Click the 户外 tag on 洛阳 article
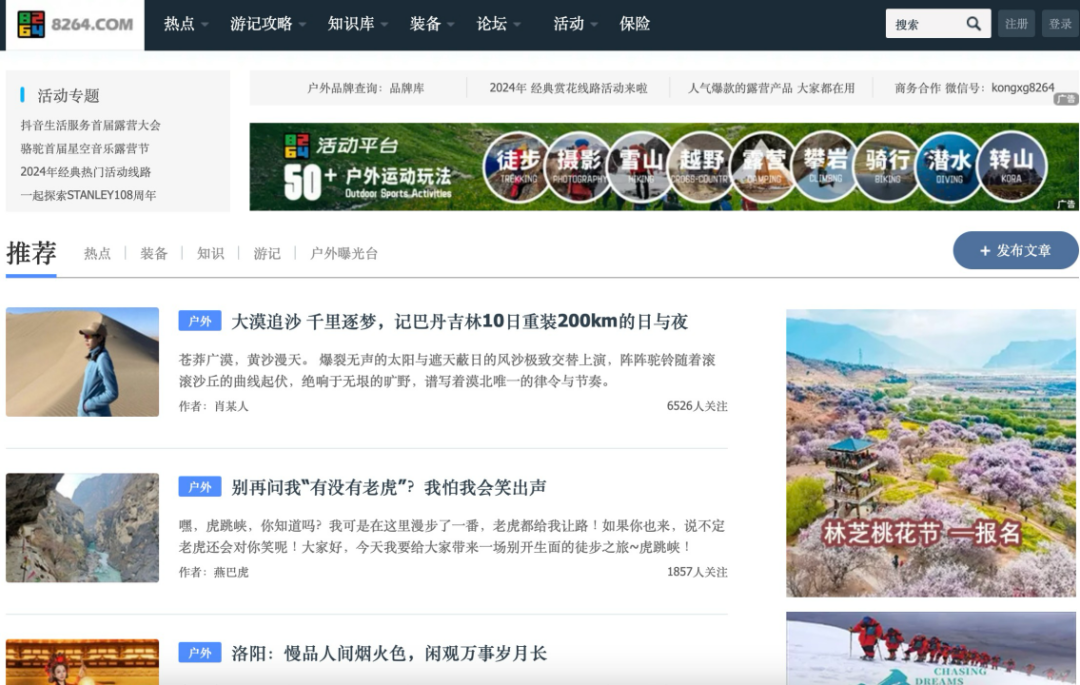Viewport: 1080px width, 685px height. pos(200,652)
